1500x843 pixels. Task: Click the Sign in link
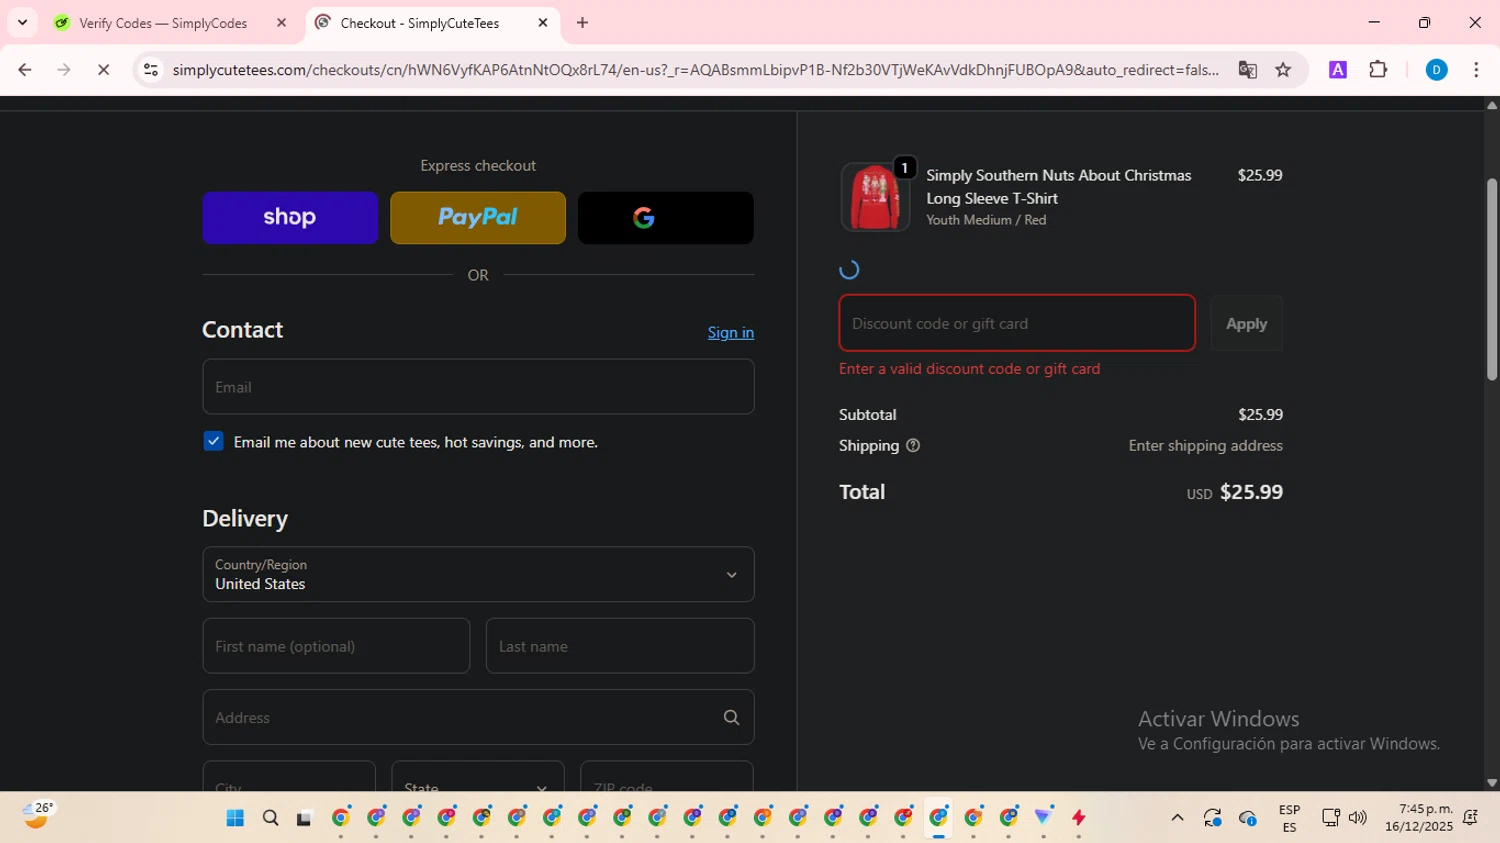[731, 333]
